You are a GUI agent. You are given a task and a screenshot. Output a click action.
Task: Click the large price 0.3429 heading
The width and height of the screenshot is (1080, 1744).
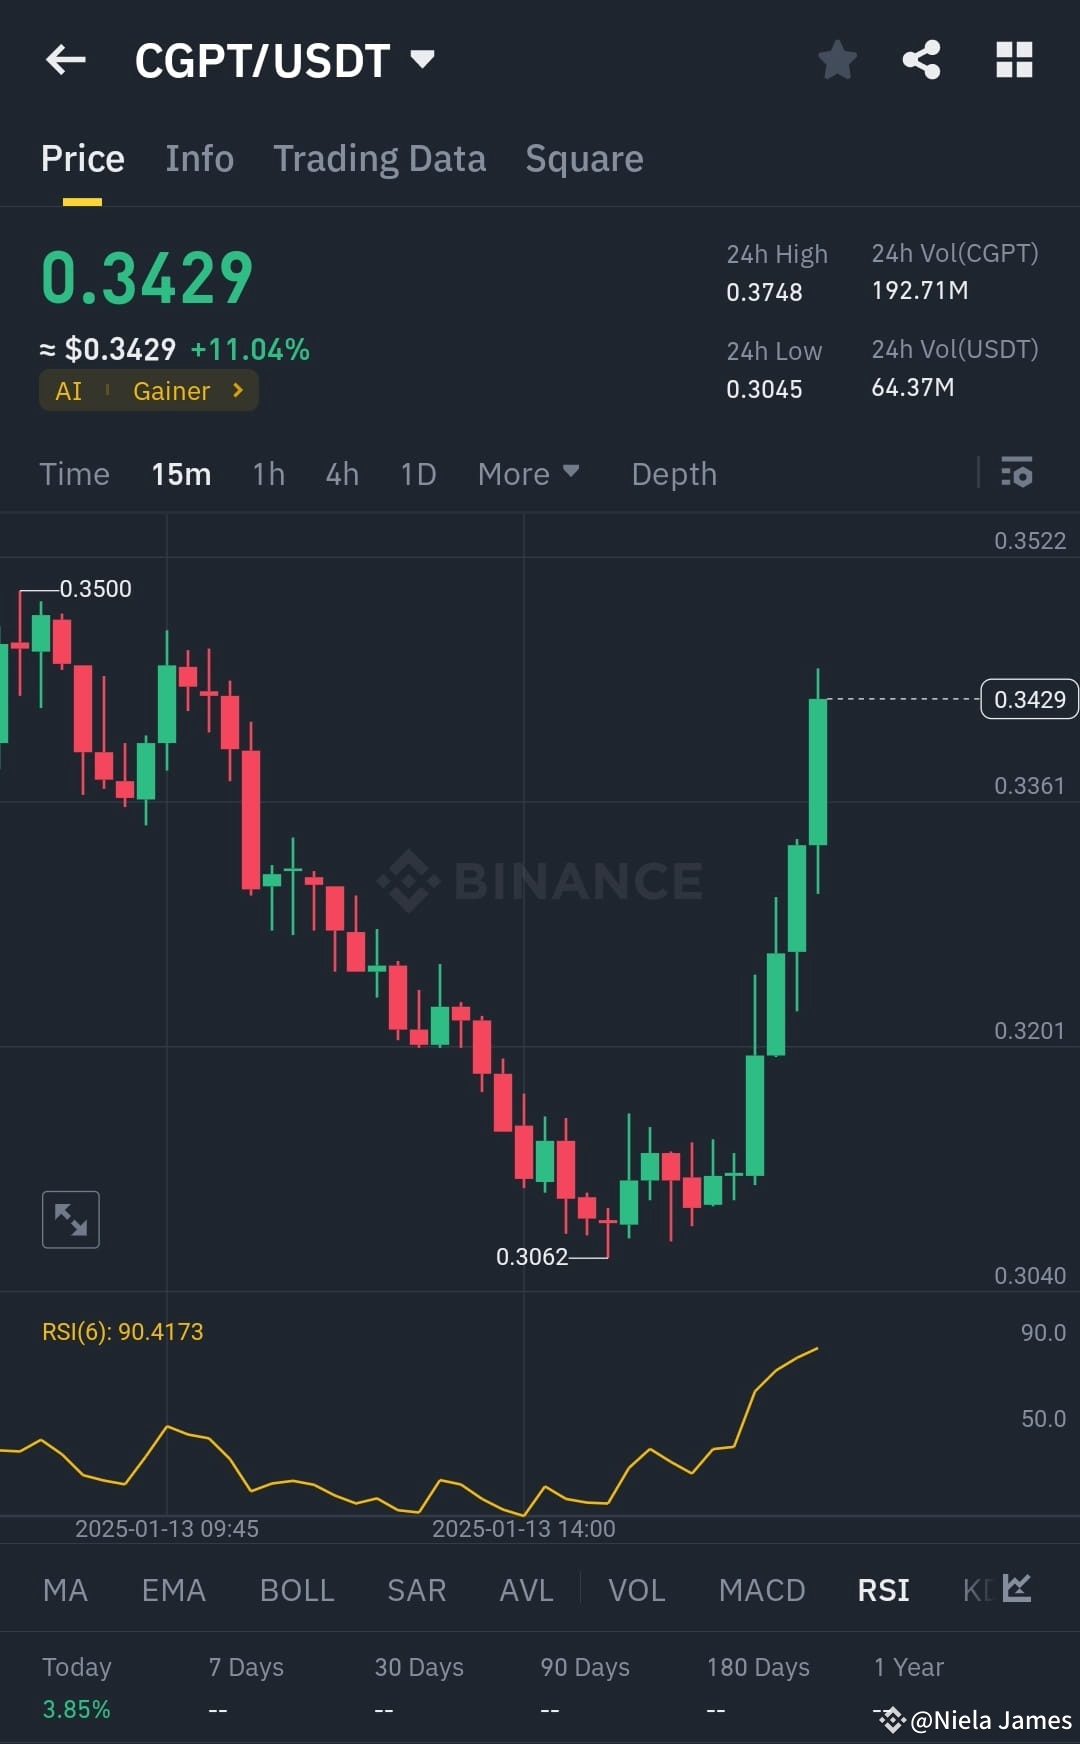point(147,278)
